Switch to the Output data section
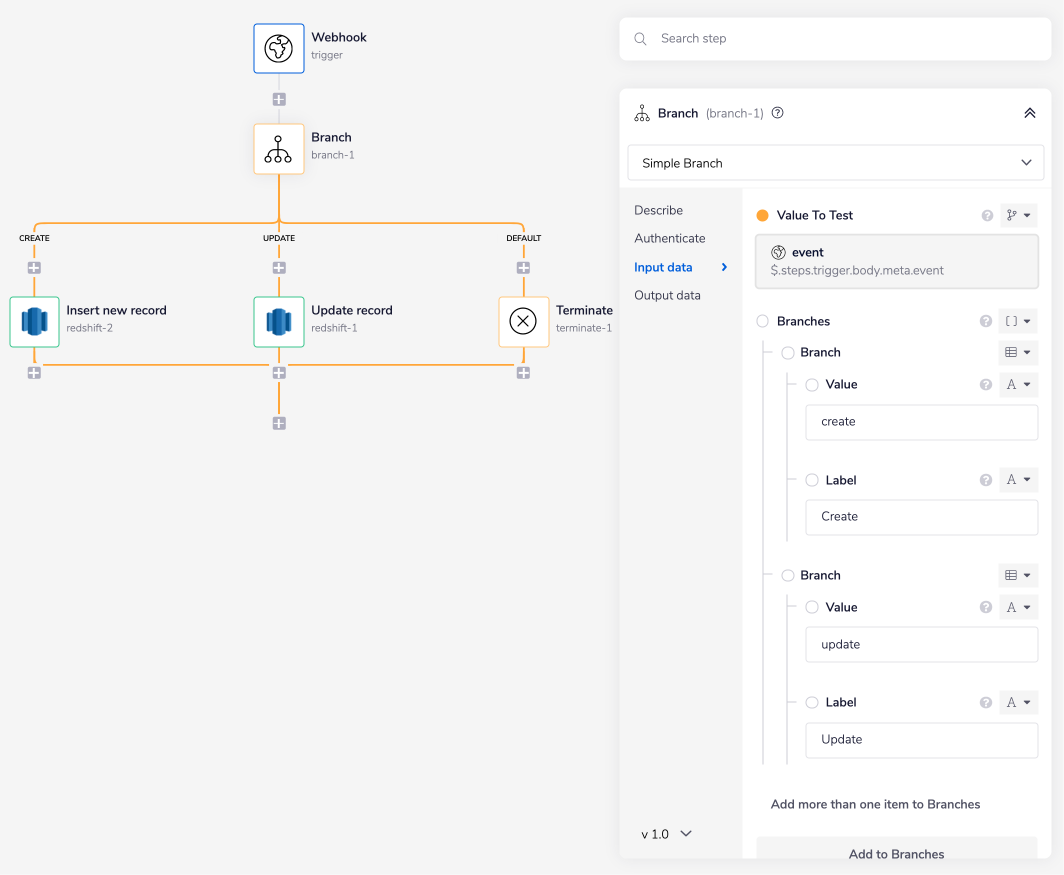 pyautogui.click(x=666, y=295)
